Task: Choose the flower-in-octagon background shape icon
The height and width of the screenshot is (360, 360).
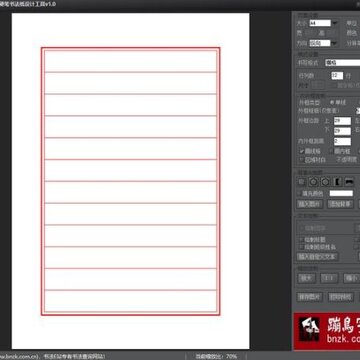Action: [x=313, y=182]
